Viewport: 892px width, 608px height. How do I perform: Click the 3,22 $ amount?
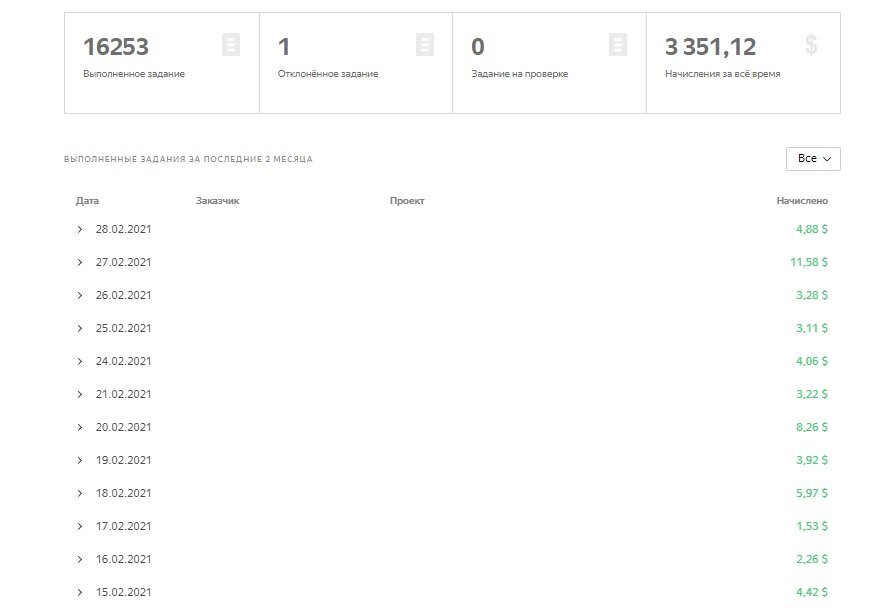pos(812,394)
